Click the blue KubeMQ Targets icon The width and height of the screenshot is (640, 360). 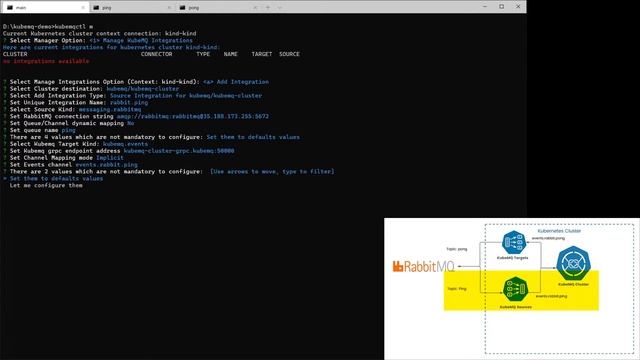tap(513, 242)
